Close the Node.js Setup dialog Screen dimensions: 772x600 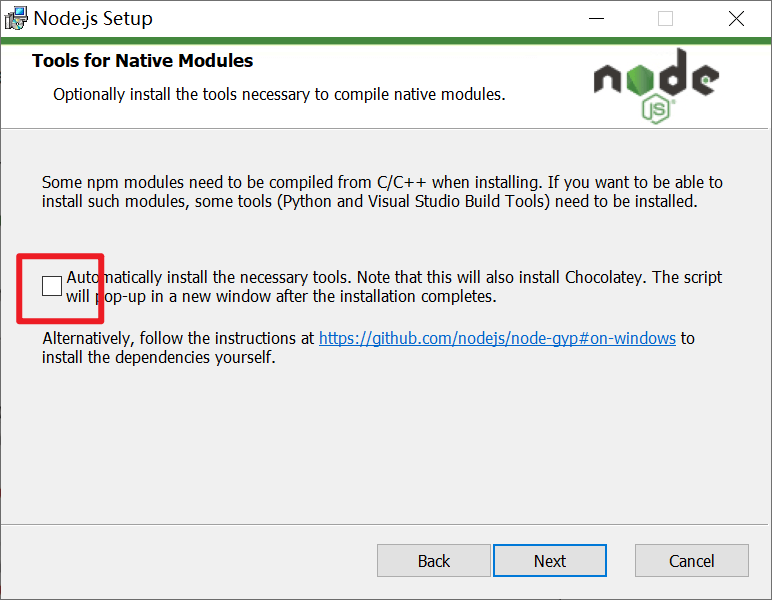click(736, 18)
